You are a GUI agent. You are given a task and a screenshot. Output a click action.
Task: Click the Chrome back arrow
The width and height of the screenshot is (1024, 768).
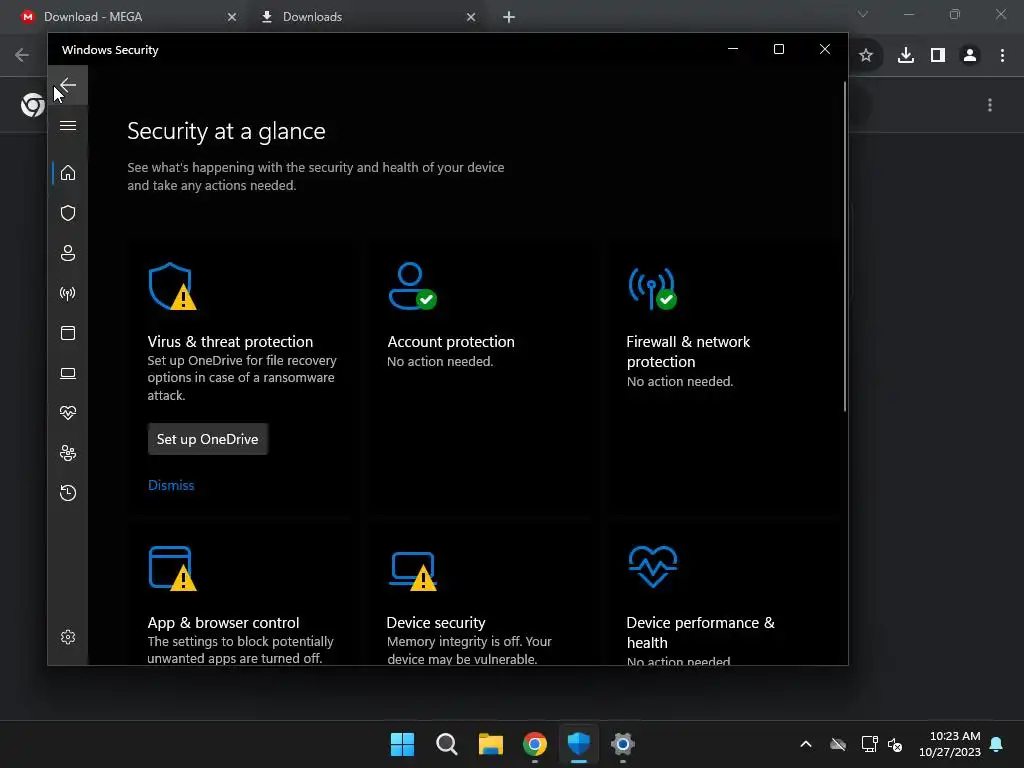click(x=22, y=55)
